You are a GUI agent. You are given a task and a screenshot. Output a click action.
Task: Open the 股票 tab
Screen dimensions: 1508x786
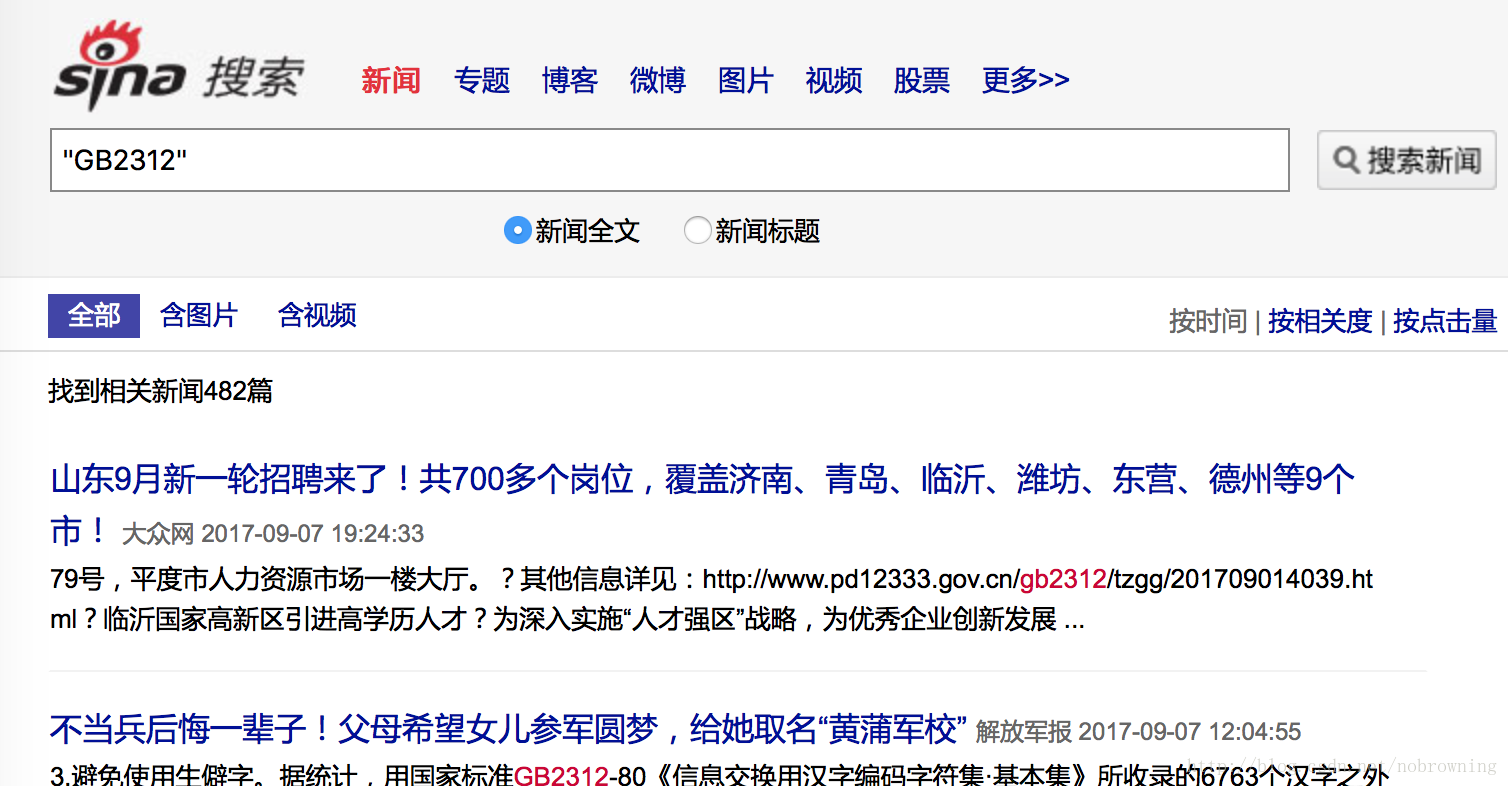[922, 80]
